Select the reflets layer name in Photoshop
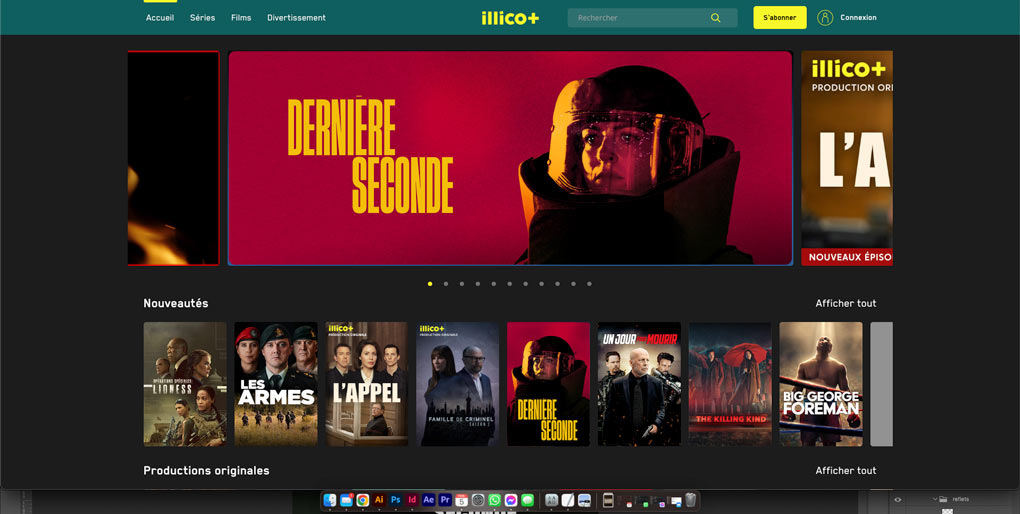The image size is (1020, 514). tap(961, 499)
